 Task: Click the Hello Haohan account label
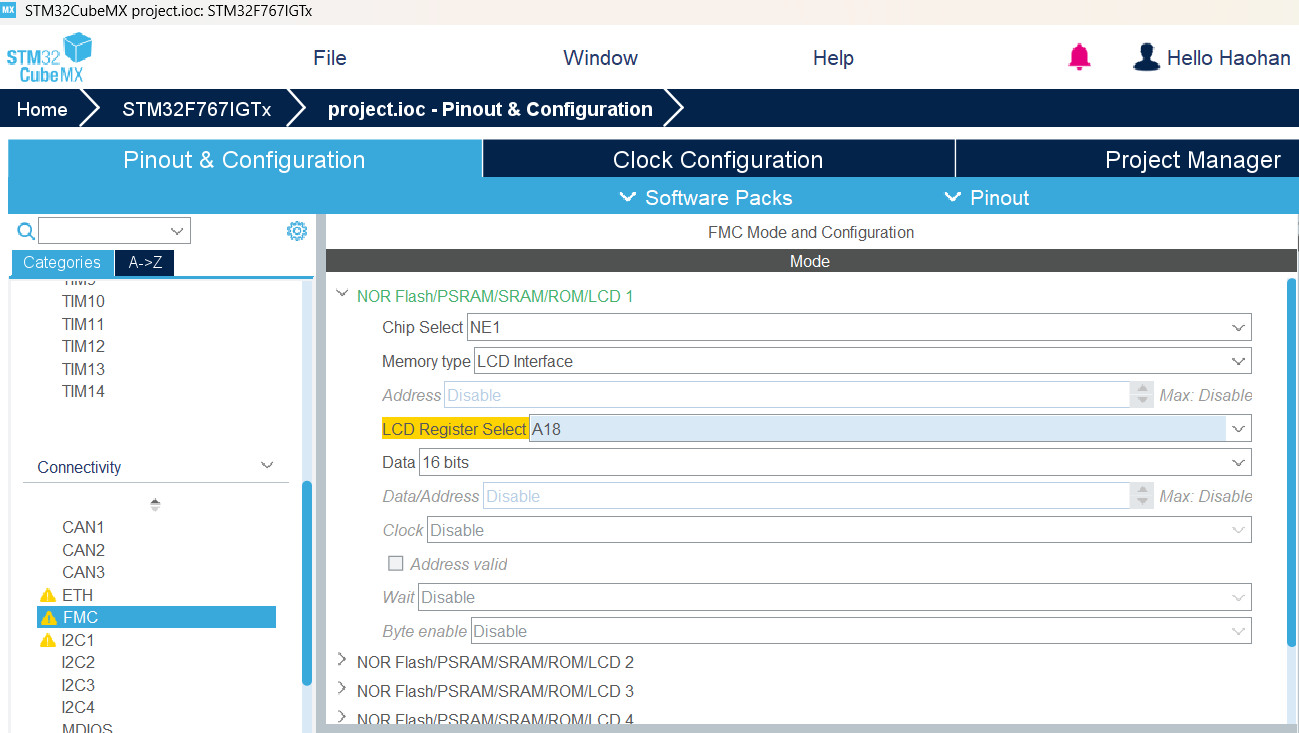tap(1229, 57)
